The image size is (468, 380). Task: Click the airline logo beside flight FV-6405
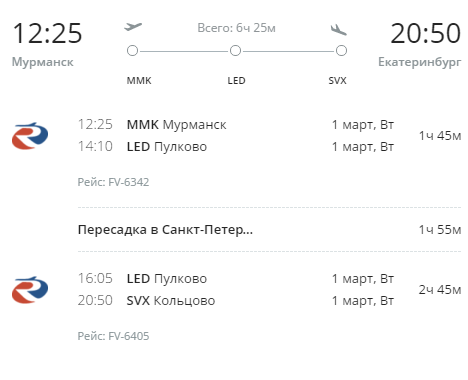click(x=30, y=290)
